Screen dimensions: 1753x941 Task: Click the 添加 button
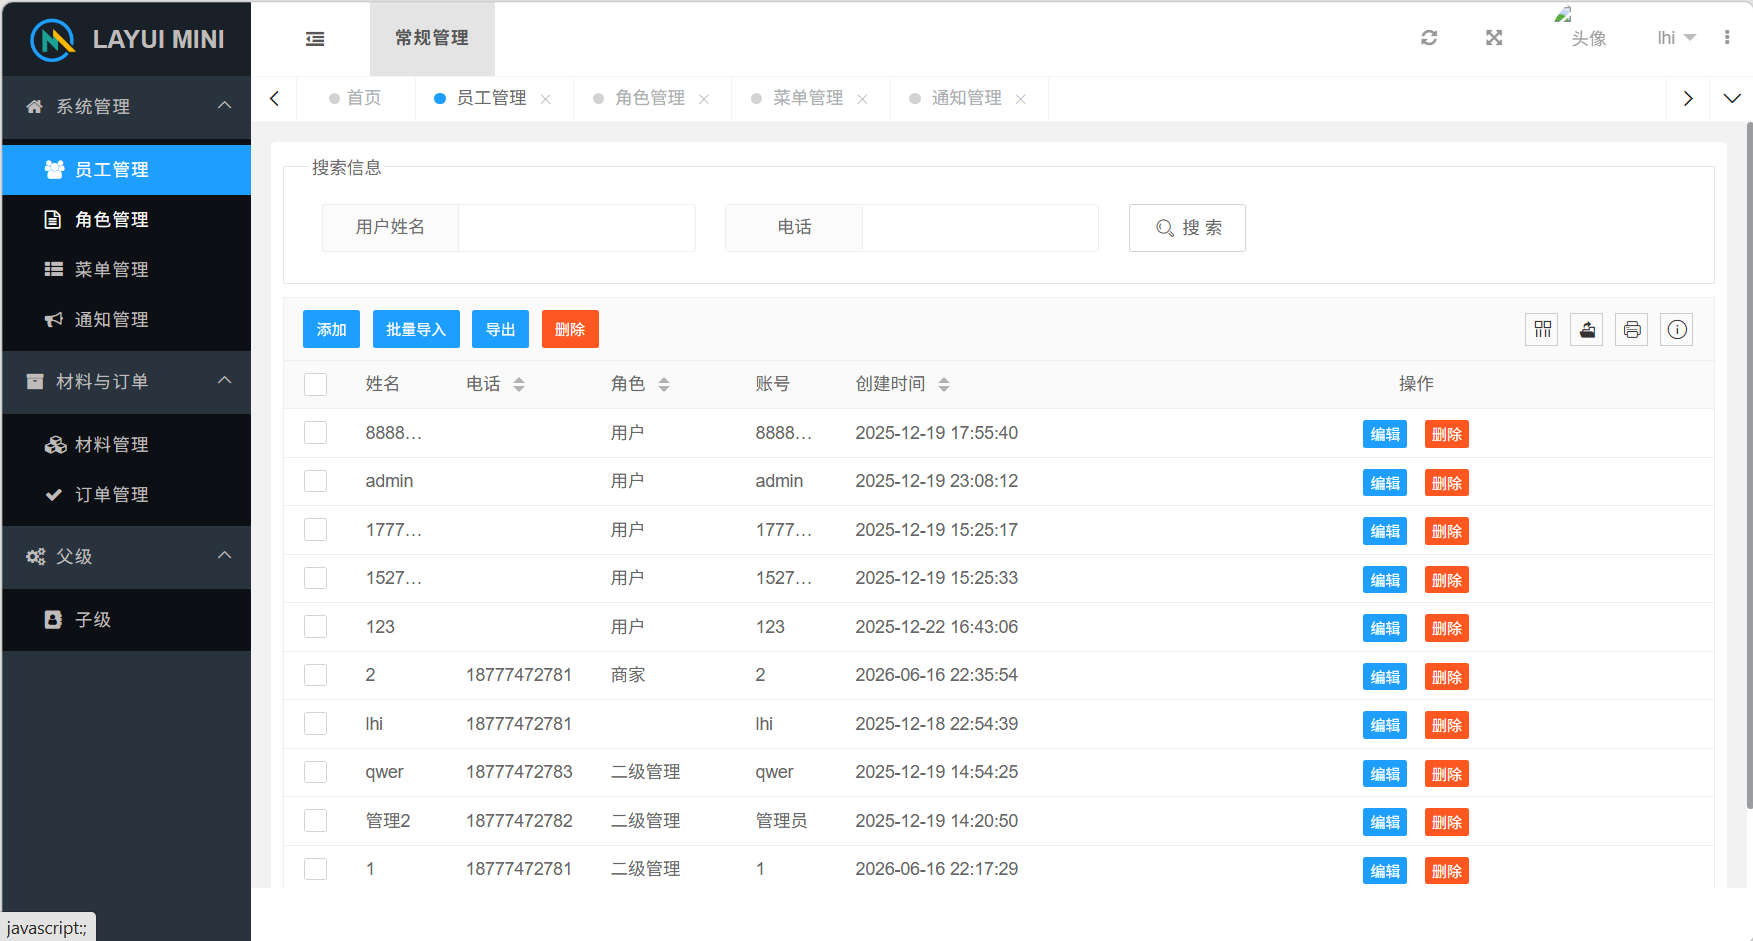(x=331, y=329)
